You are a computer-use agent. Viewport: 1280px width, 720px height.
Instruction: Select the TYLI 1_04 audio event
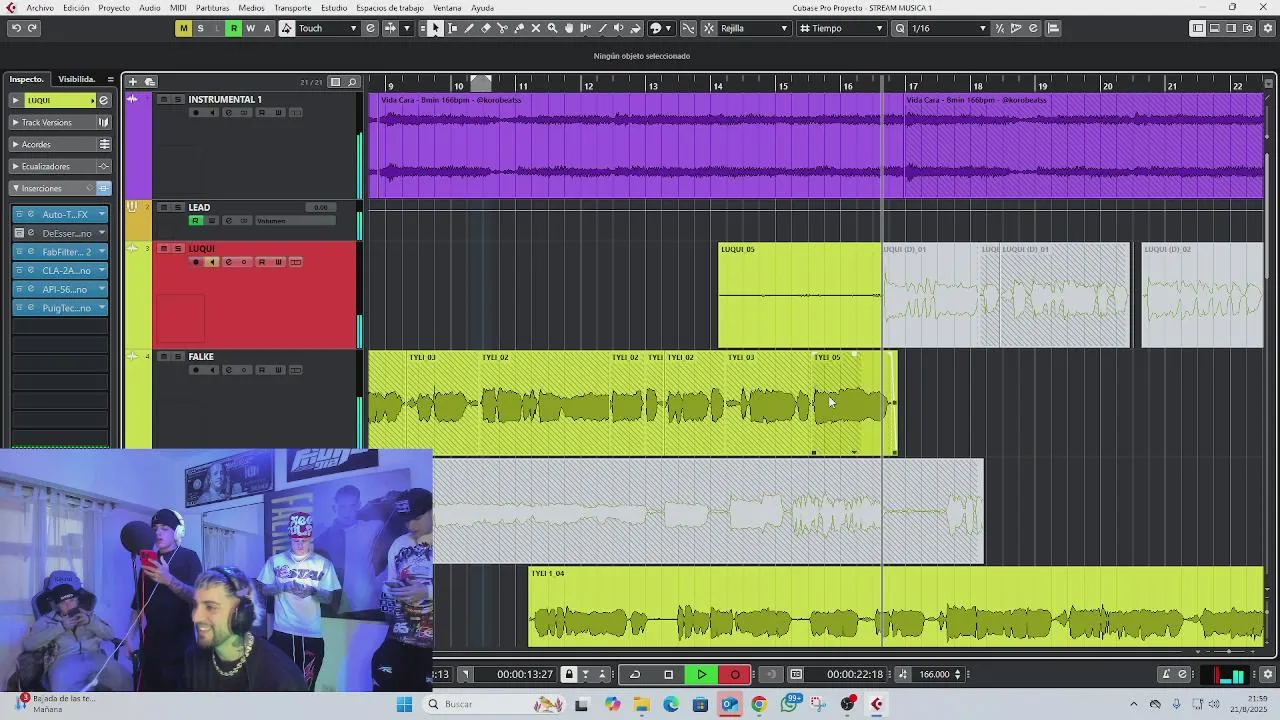coord(895,606)
